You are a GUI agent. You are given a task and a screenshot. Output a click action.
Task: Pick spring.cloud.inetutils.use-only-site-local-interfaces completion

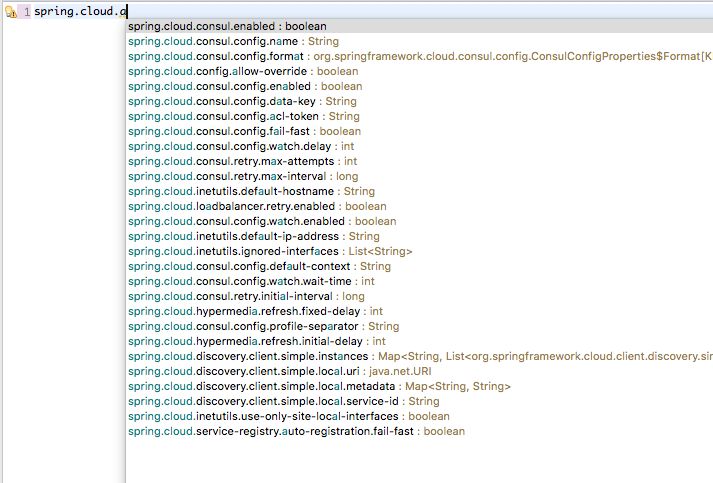click(x=419, y=417)
